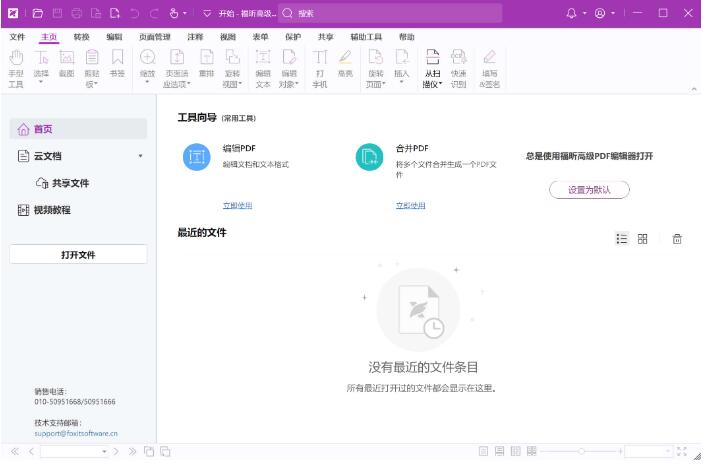This screenshot has width=703, height=464.
Task: Open the dropdown arrow next to the bell
Action: (584, 13)
